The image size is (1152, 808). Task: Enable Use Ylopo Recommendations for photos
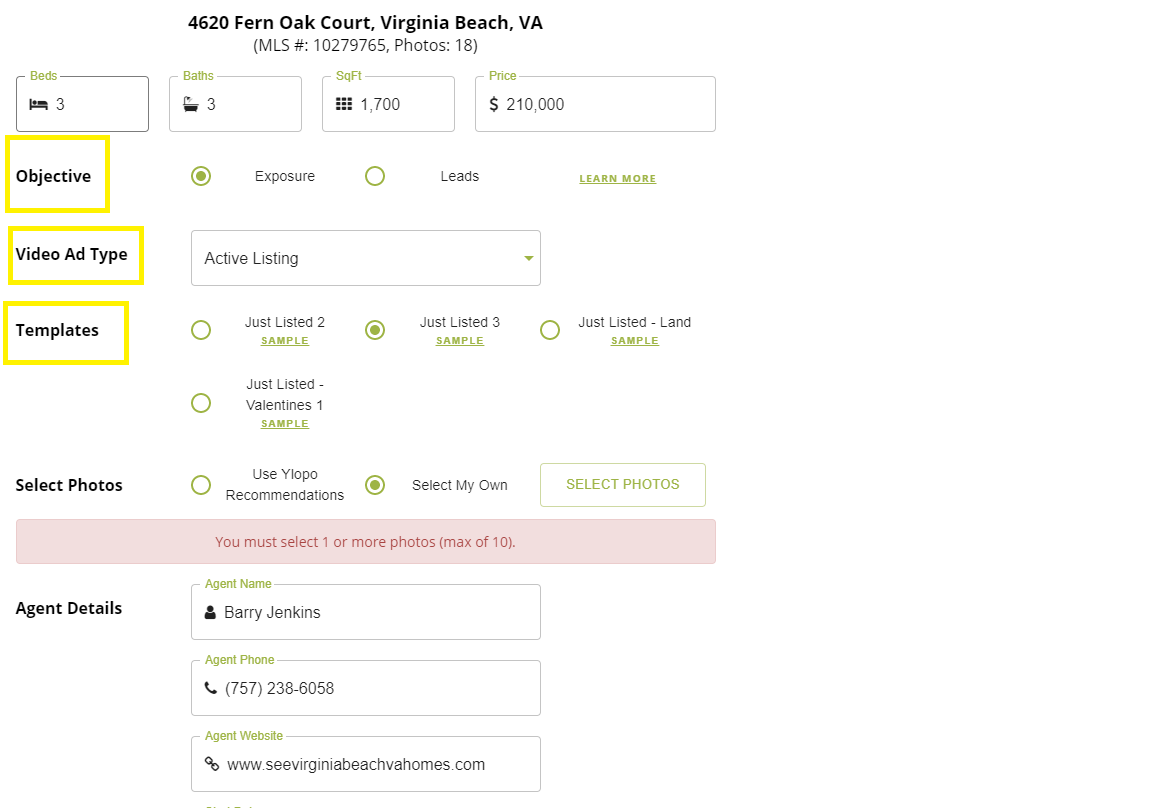pyautogui.click(x=201, y=485)
